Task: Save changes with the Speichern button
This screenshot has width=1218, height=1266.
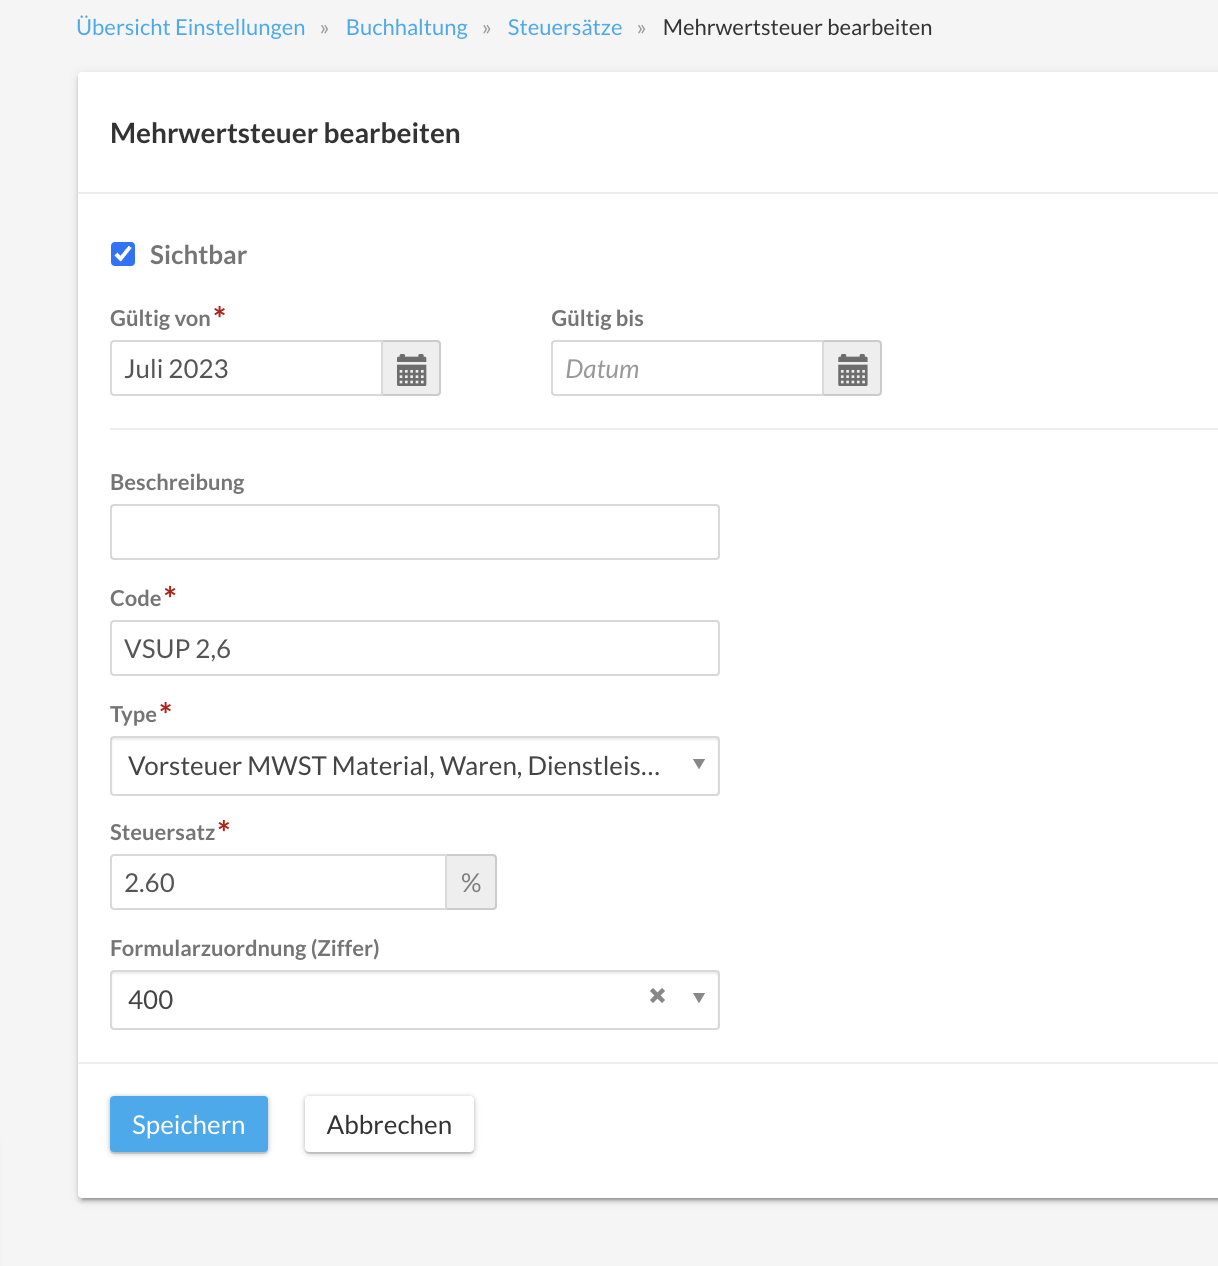Action: 189,1124
